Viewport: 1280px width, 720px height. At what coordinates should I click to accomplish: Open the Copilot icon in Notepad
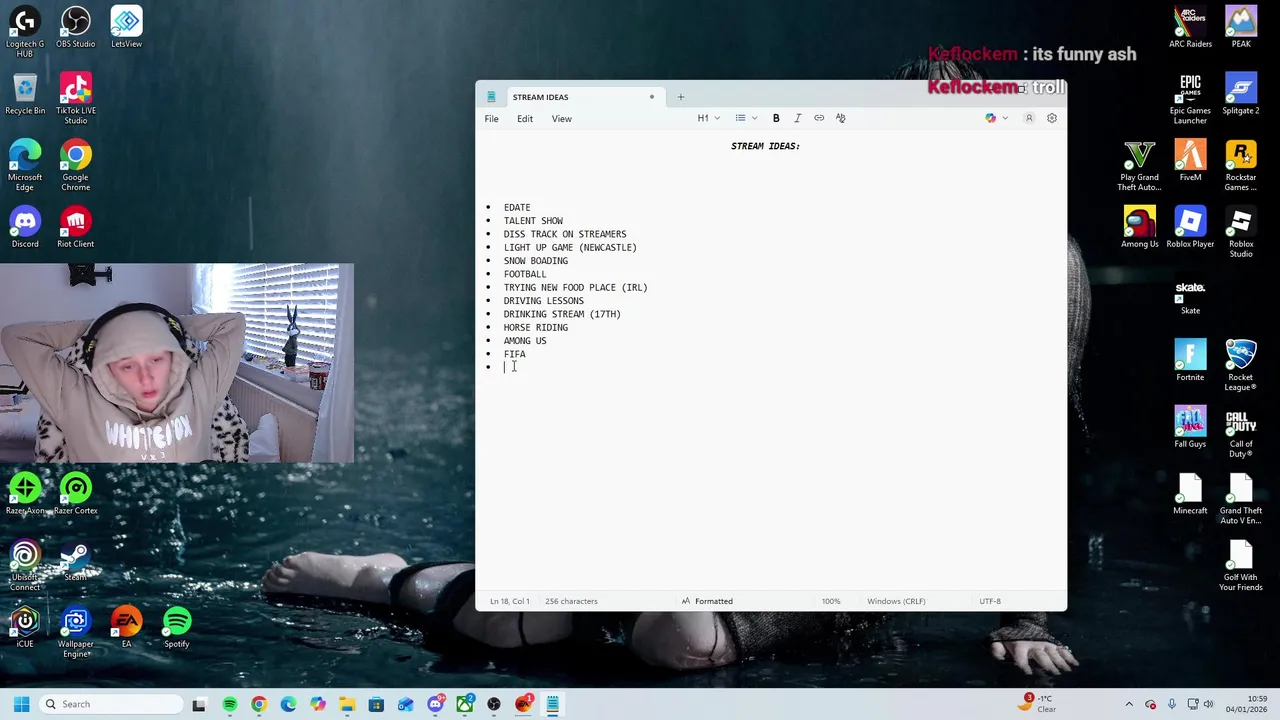[x=991, y=118]
